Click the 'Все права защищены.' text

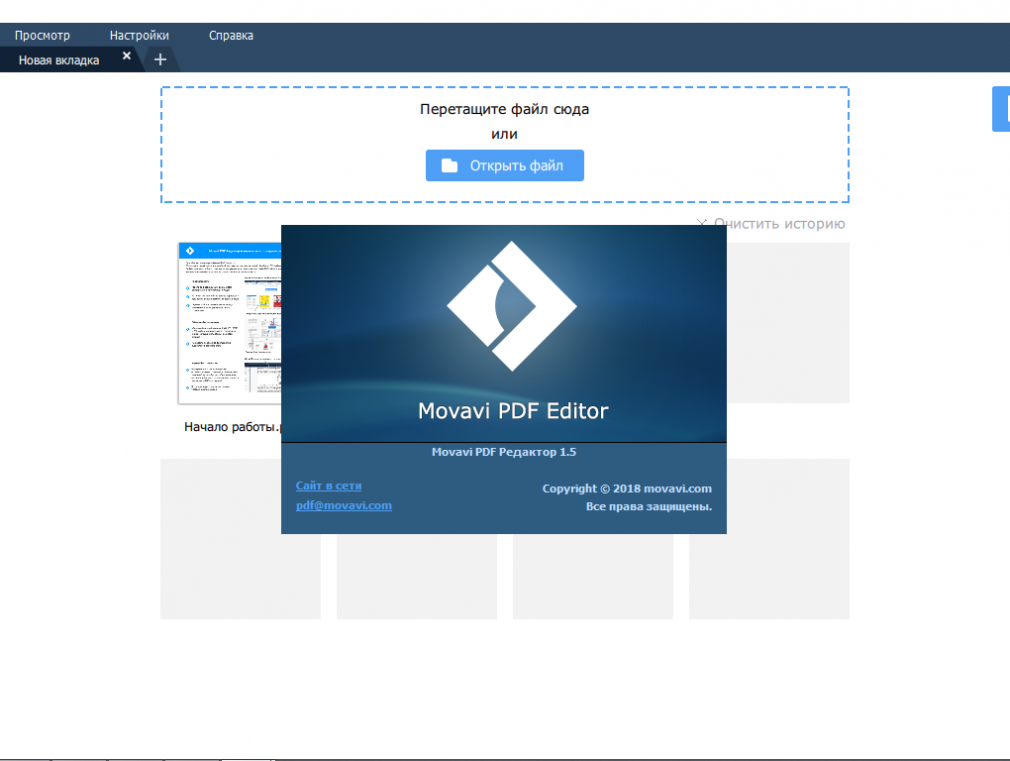click(x=649, y=506)
